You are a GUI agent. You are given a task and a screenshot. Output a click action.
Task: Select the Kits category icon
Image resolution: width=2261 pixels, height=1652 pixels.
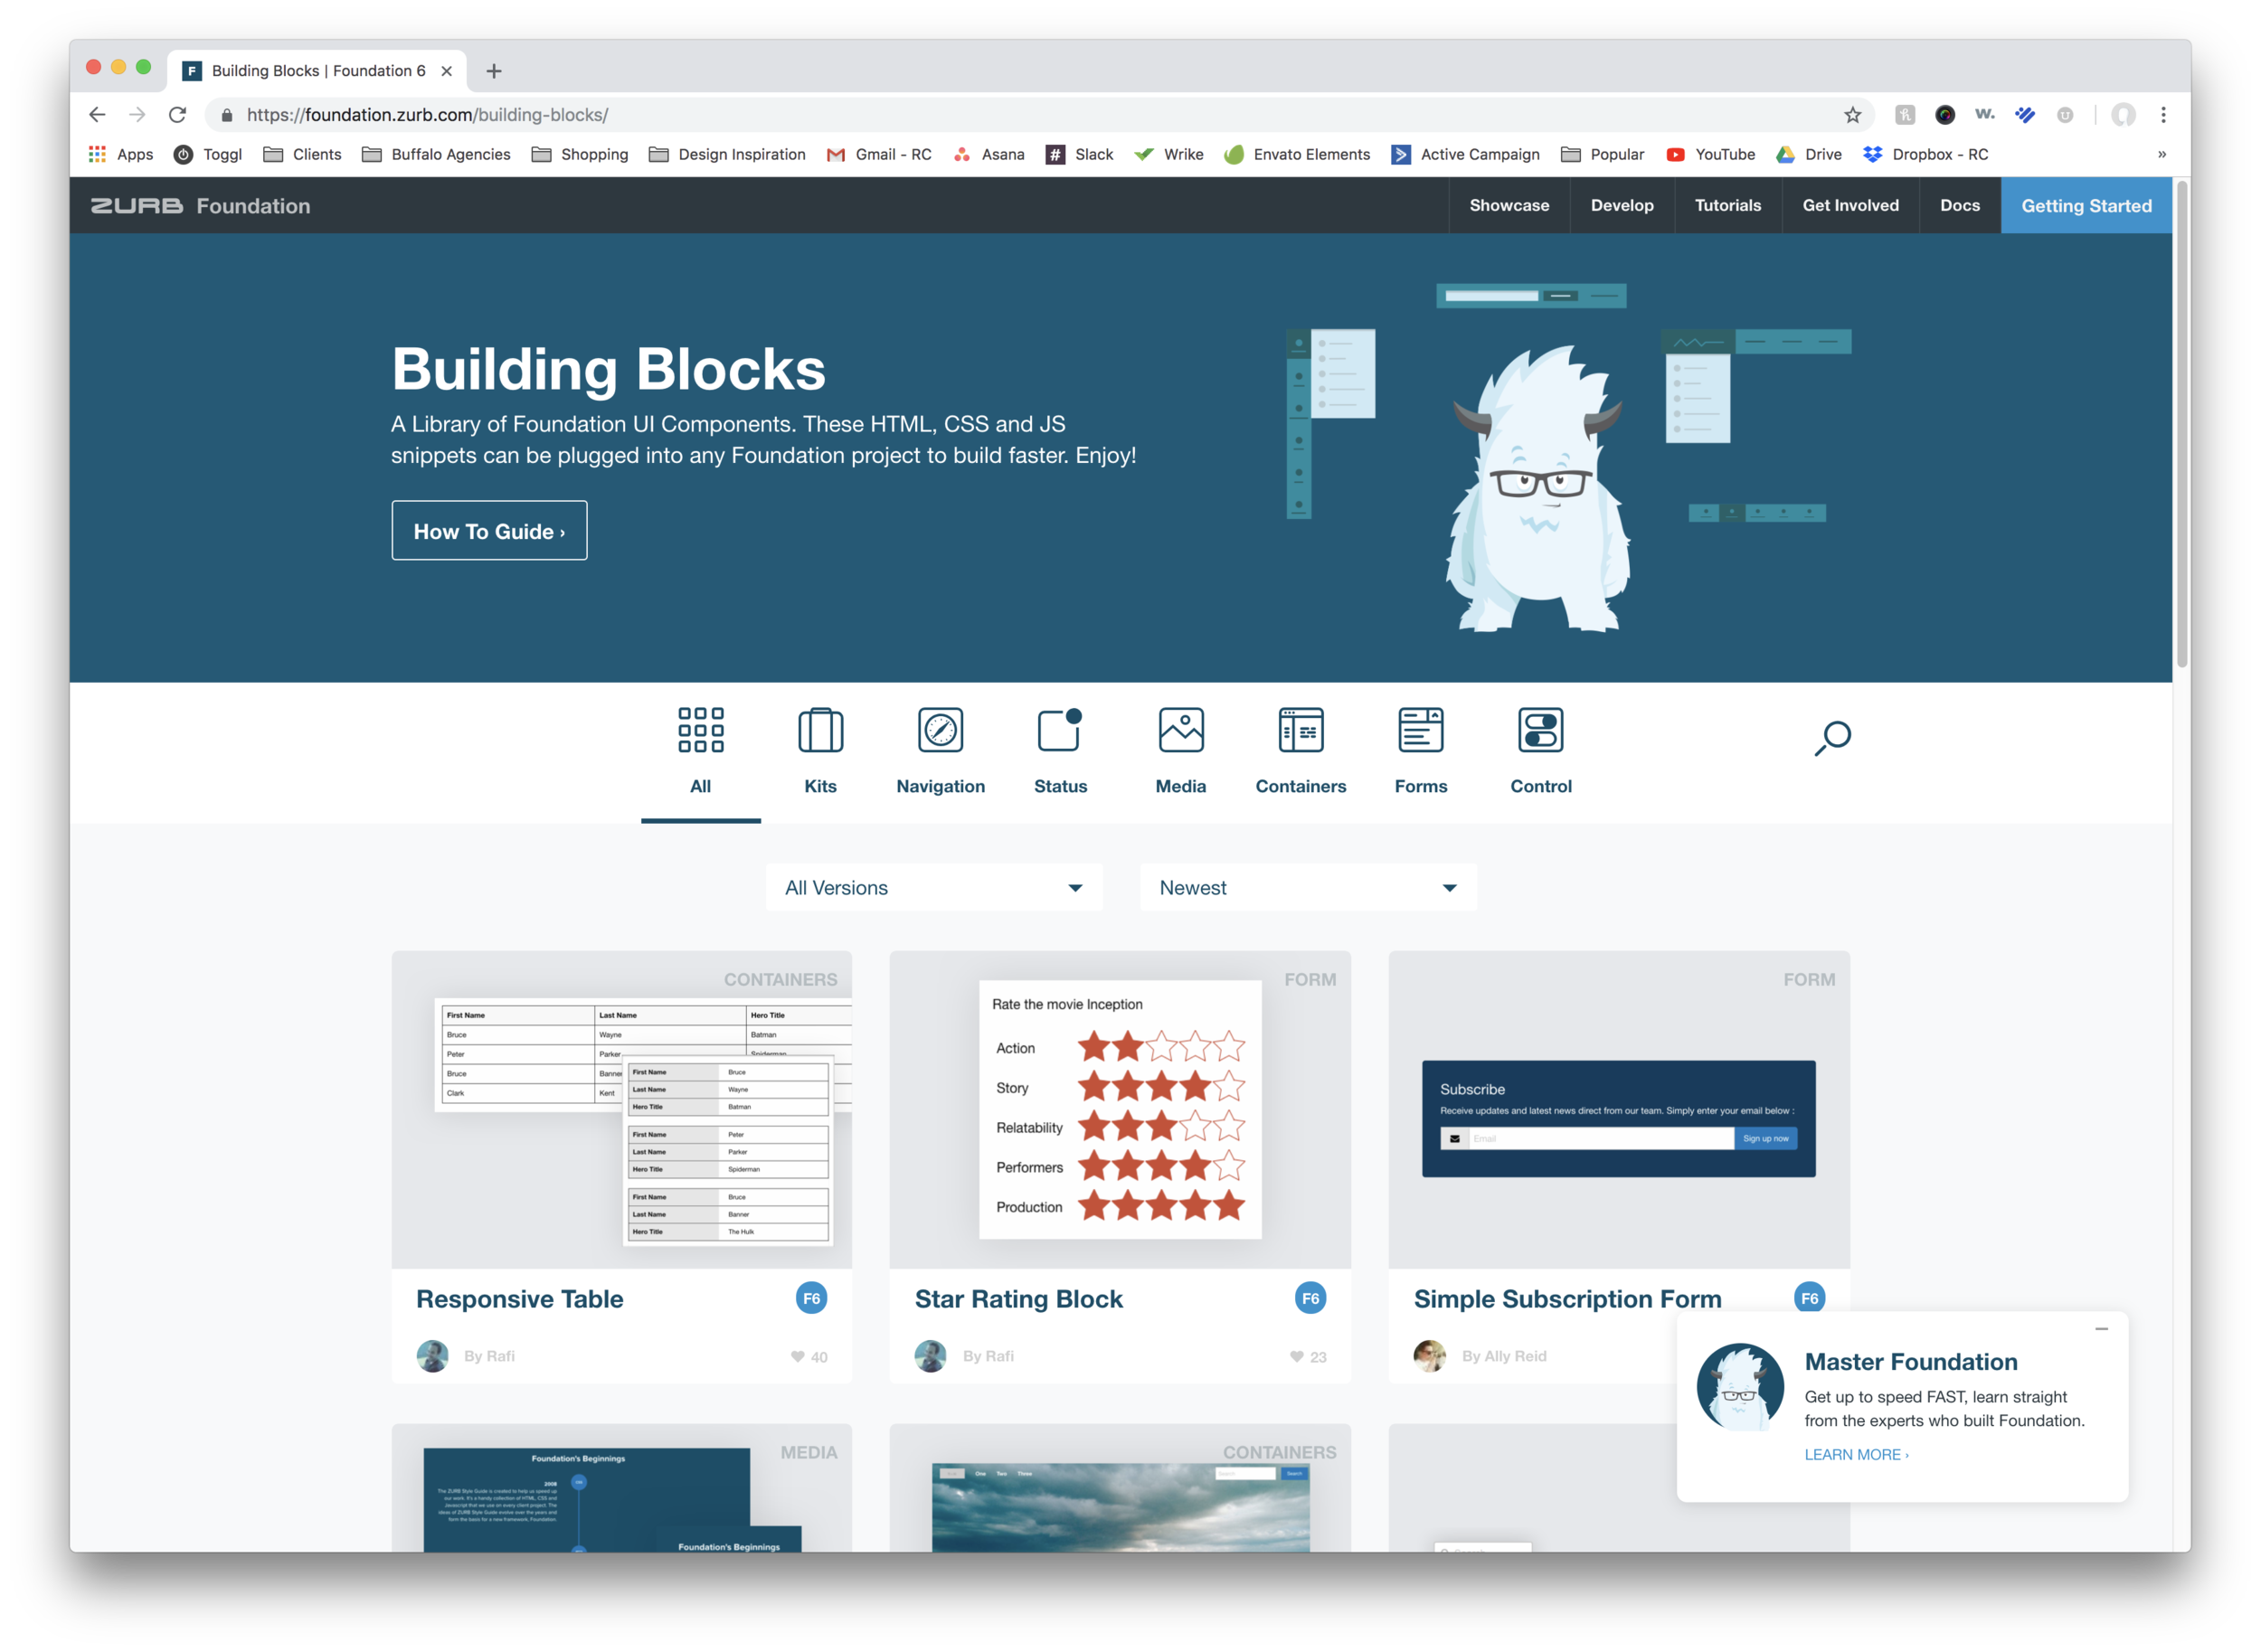(x=820, y=730)
